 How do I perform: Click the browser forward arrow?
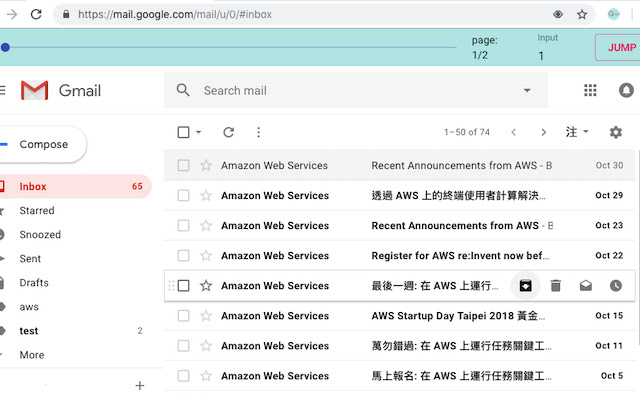12,14
